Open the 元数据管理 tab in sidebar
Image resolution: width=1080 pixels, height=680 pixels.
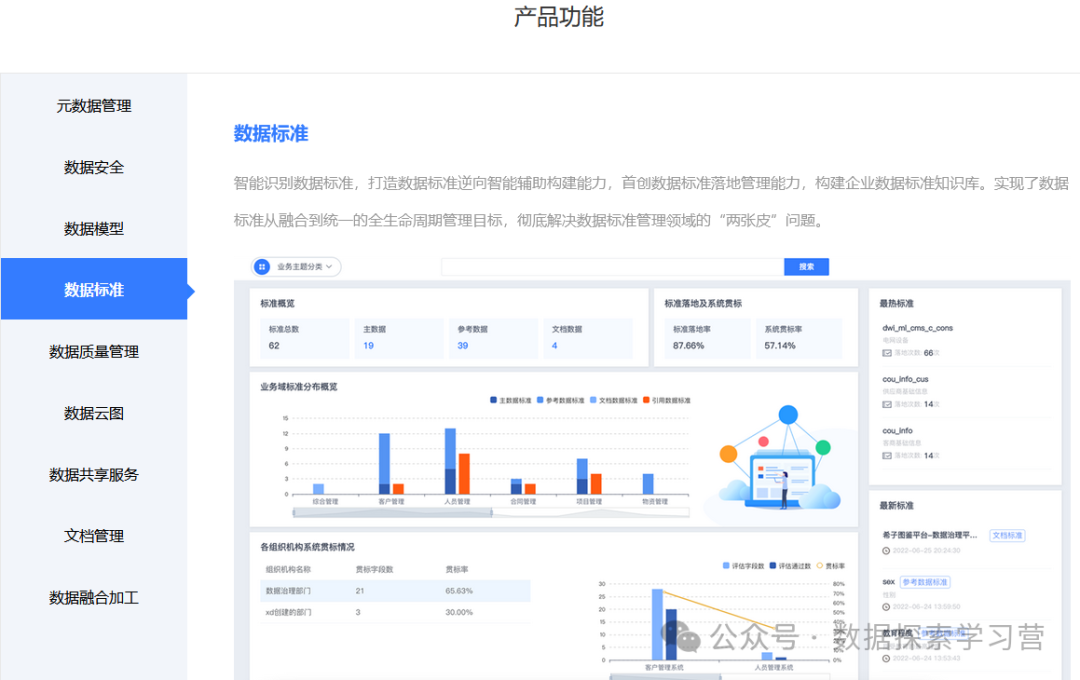point(94,106)
